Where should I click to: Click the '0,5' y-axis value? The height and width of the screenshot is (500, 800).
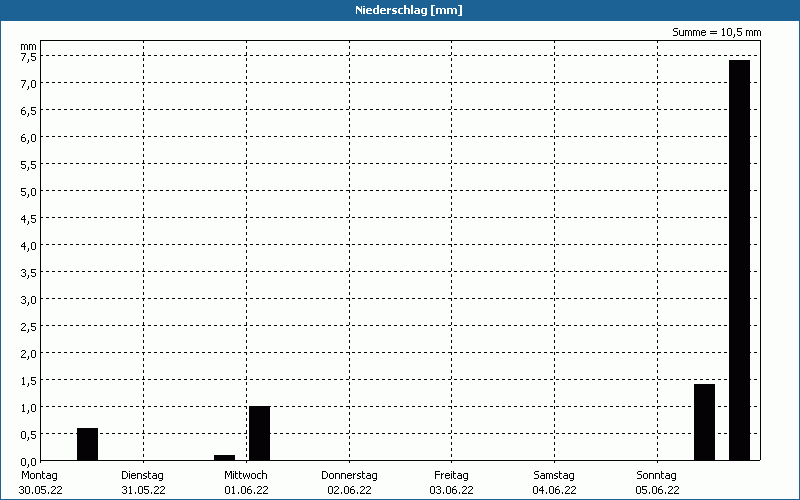click(29, 435)
